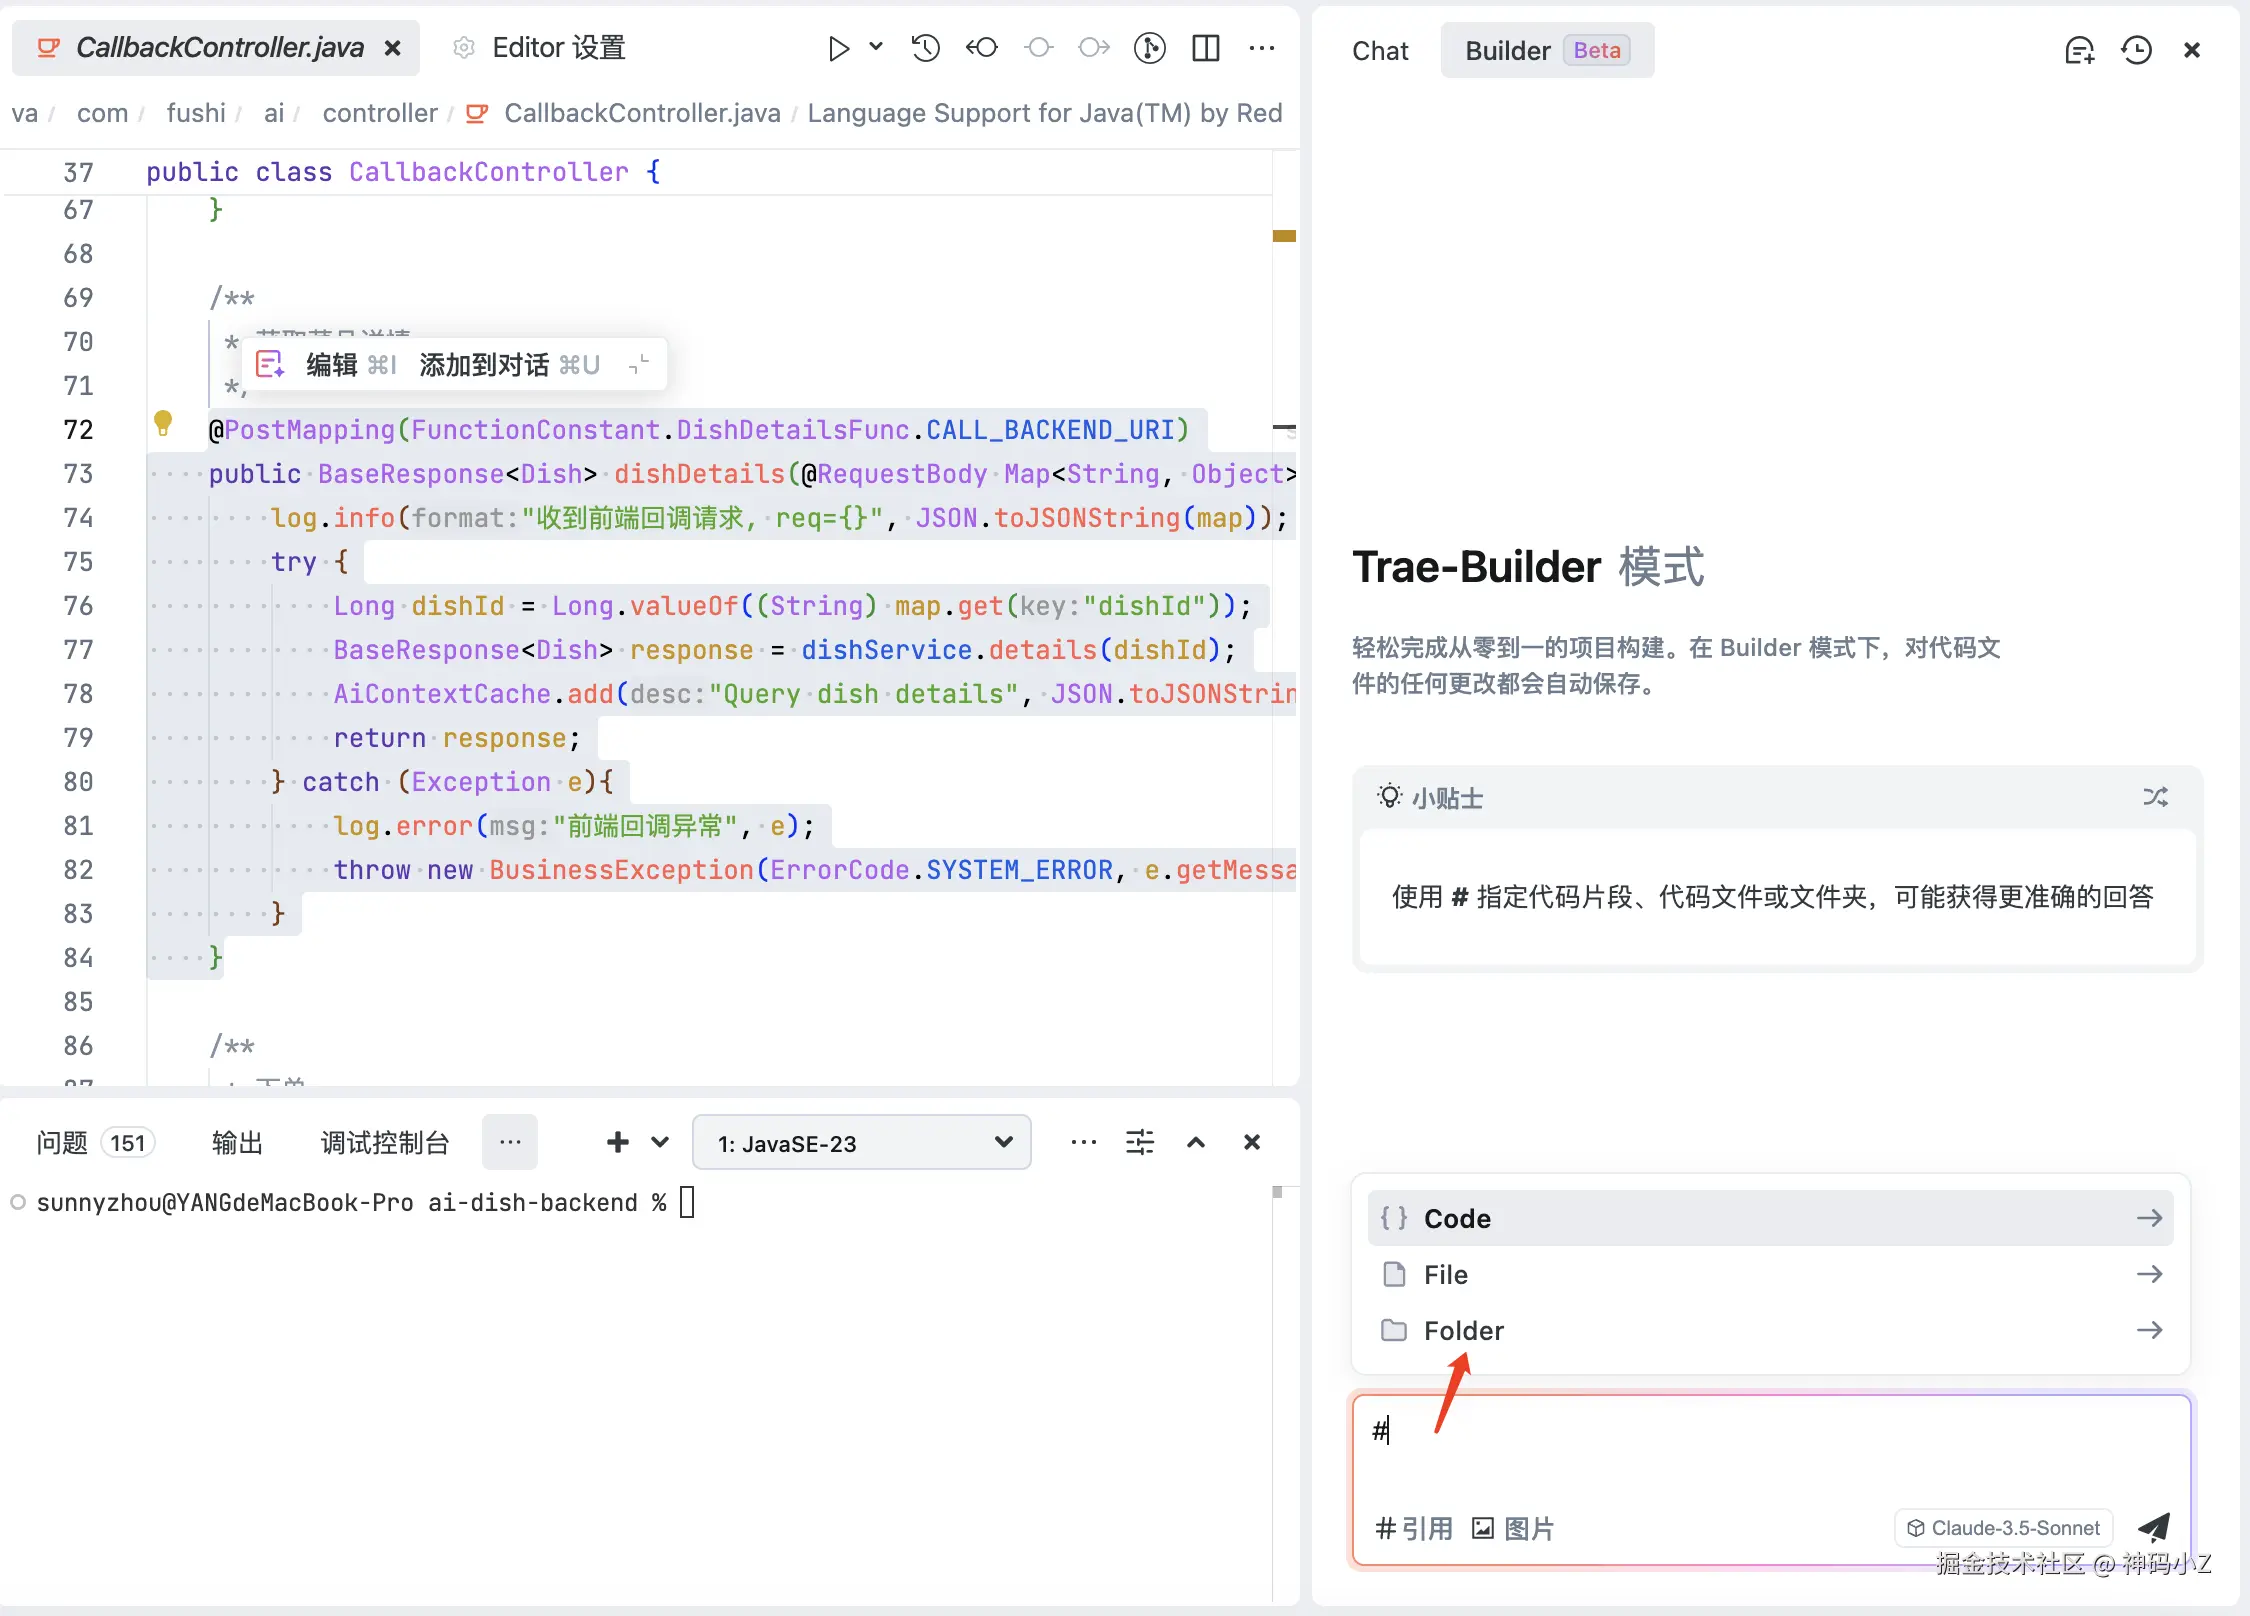Open the 问题 problems tab
Image resolution: width=2250 pixels, height=1616 pixels.
(62, 1143)
